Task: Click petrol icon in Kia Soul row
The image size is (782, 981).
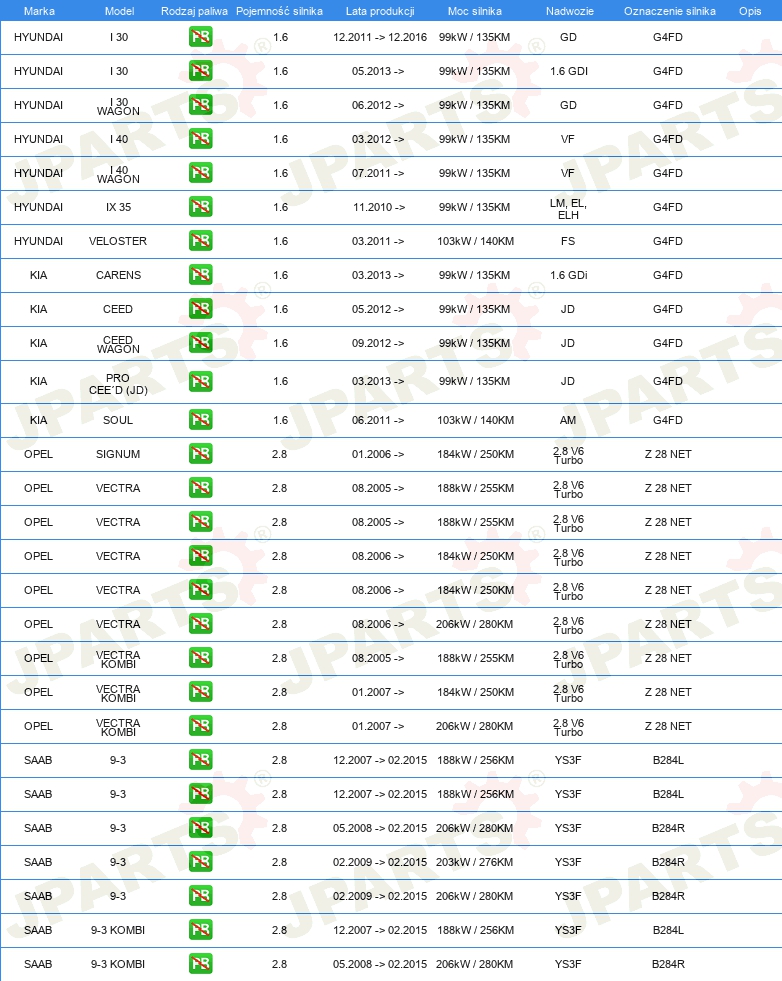Action: tap(201, 420)
